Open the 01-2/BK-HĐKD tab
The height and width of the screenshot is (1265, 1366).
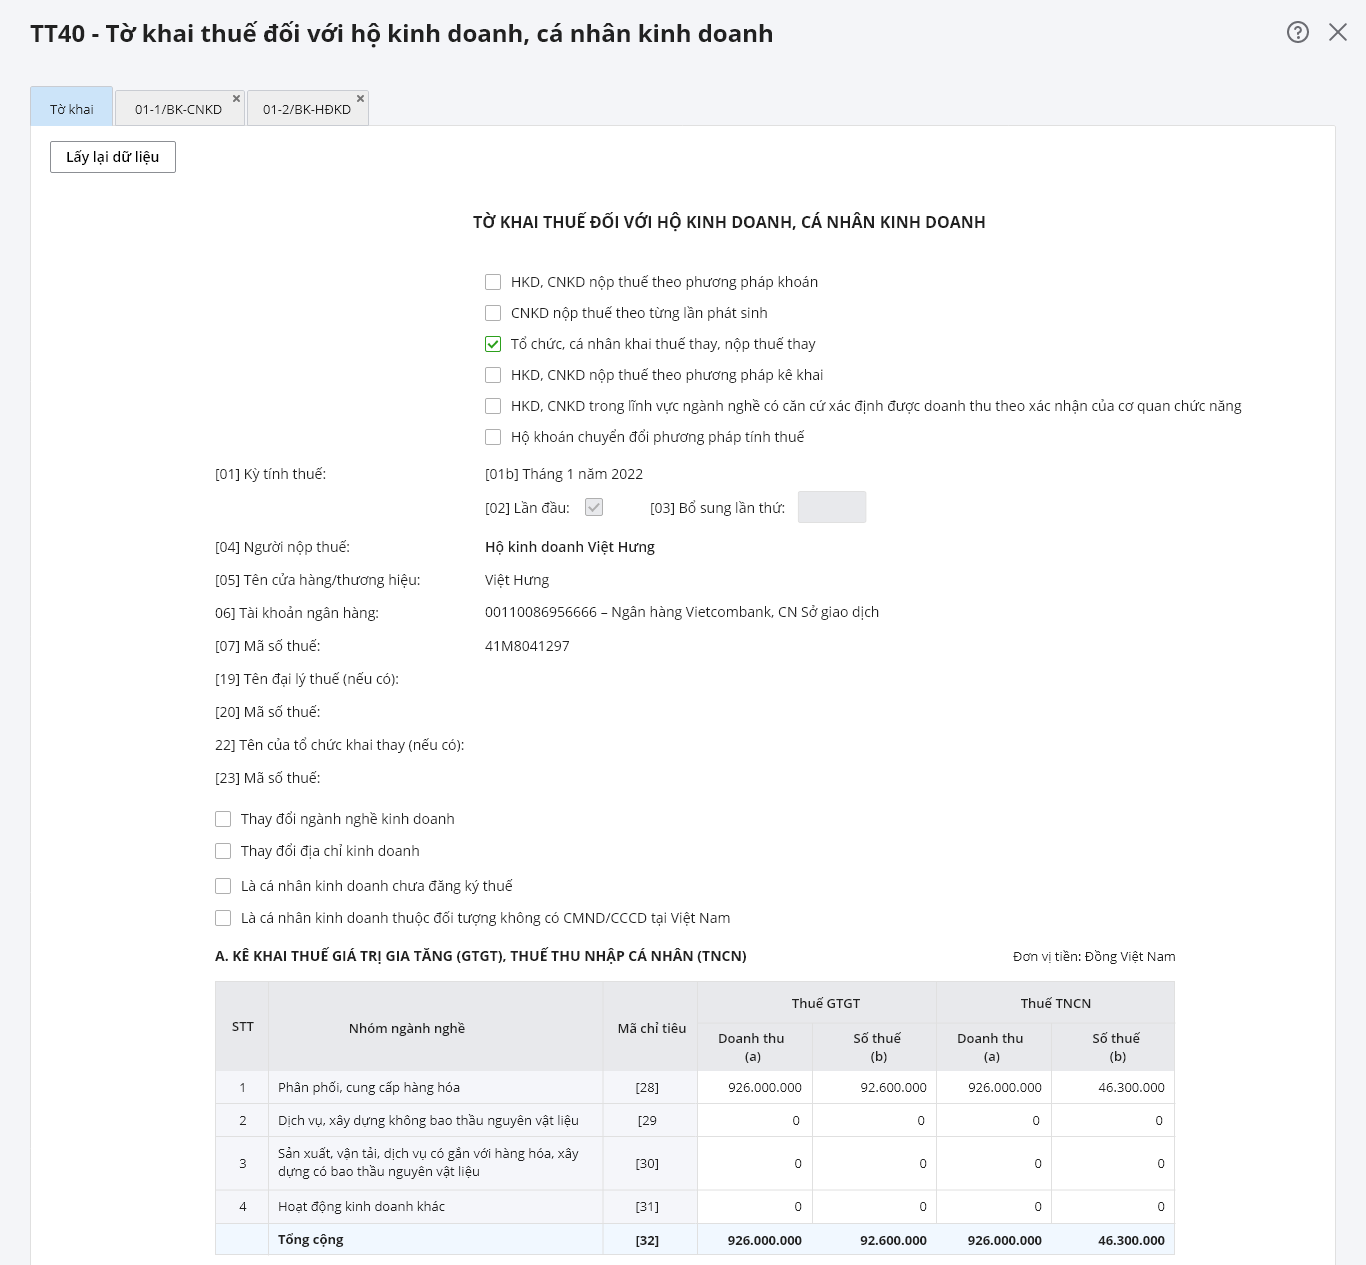[306, 109]
